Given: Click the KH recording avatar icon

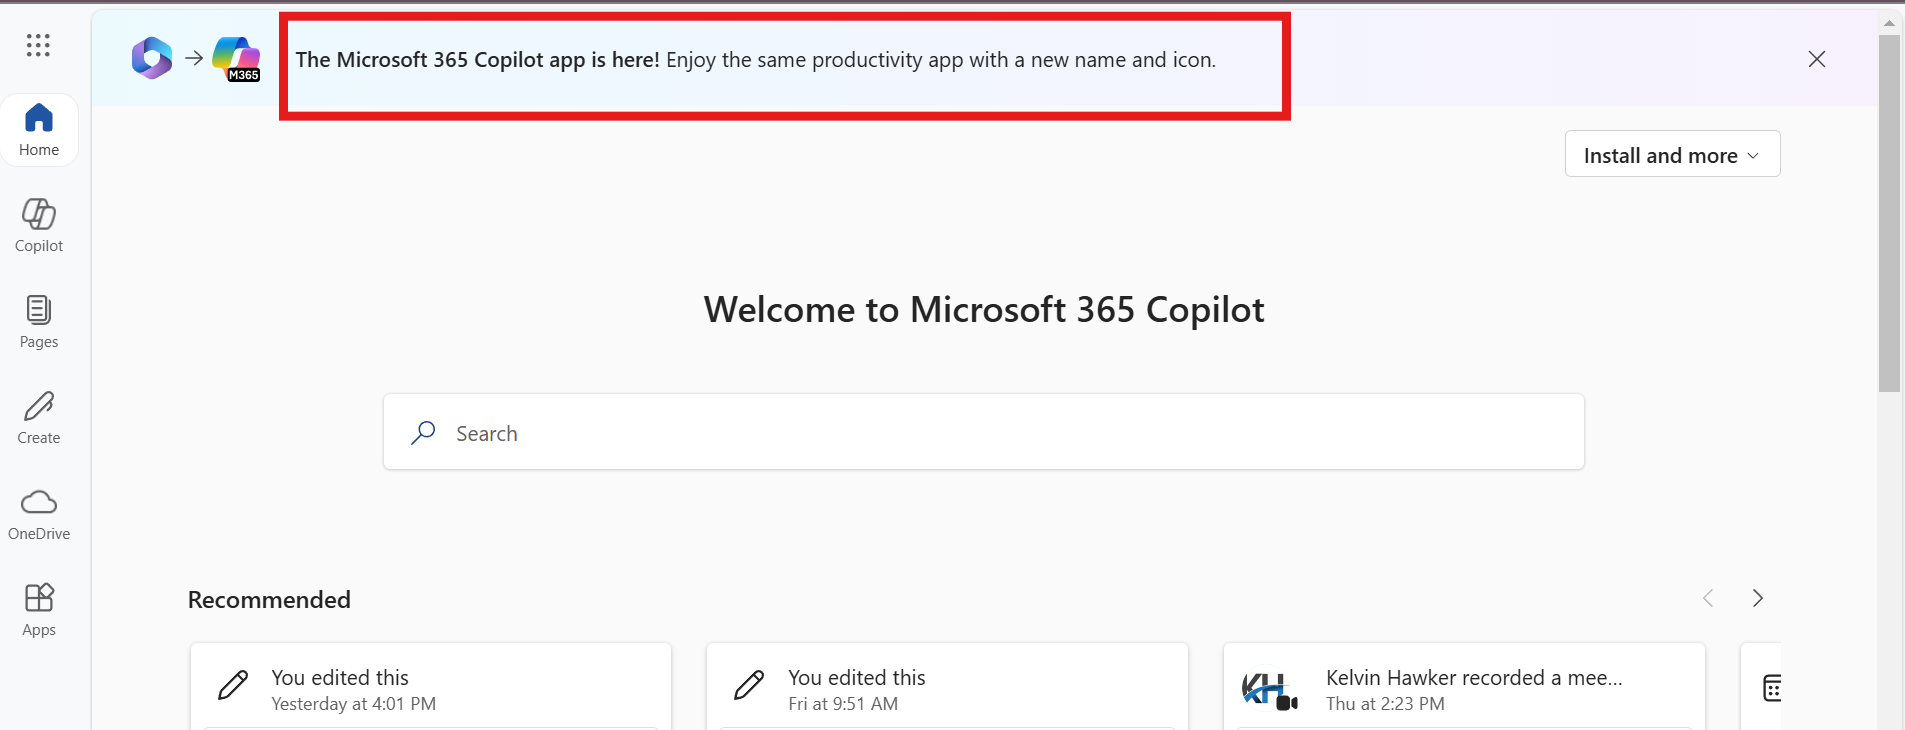Looking at the screenshot, I should [1269, 690].
